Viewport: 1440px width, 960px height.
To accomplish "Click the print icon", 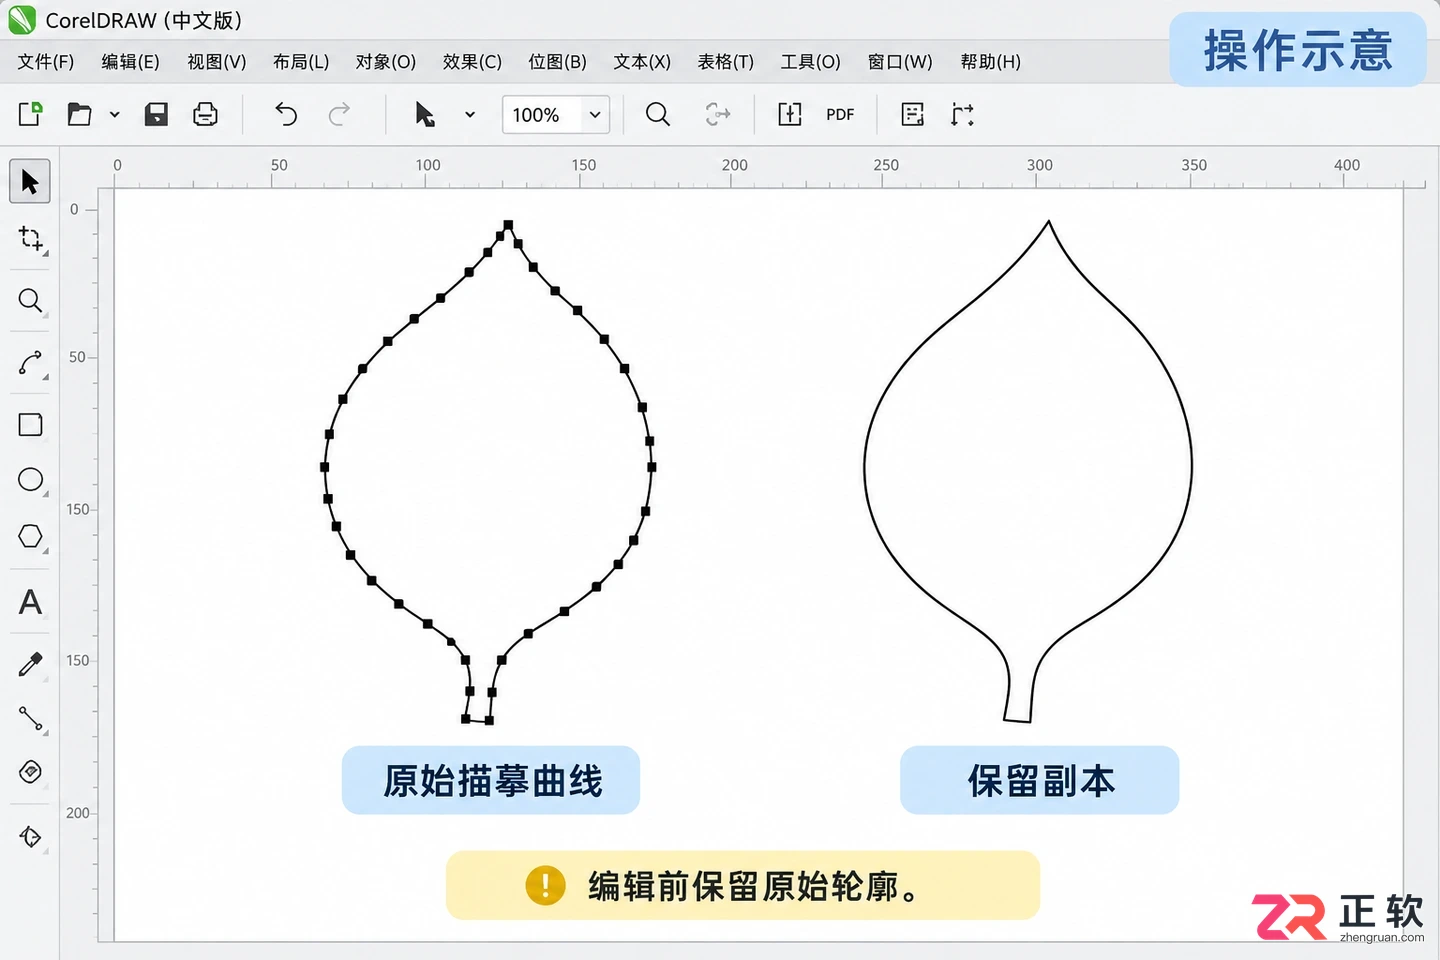I will click(205, 114).
